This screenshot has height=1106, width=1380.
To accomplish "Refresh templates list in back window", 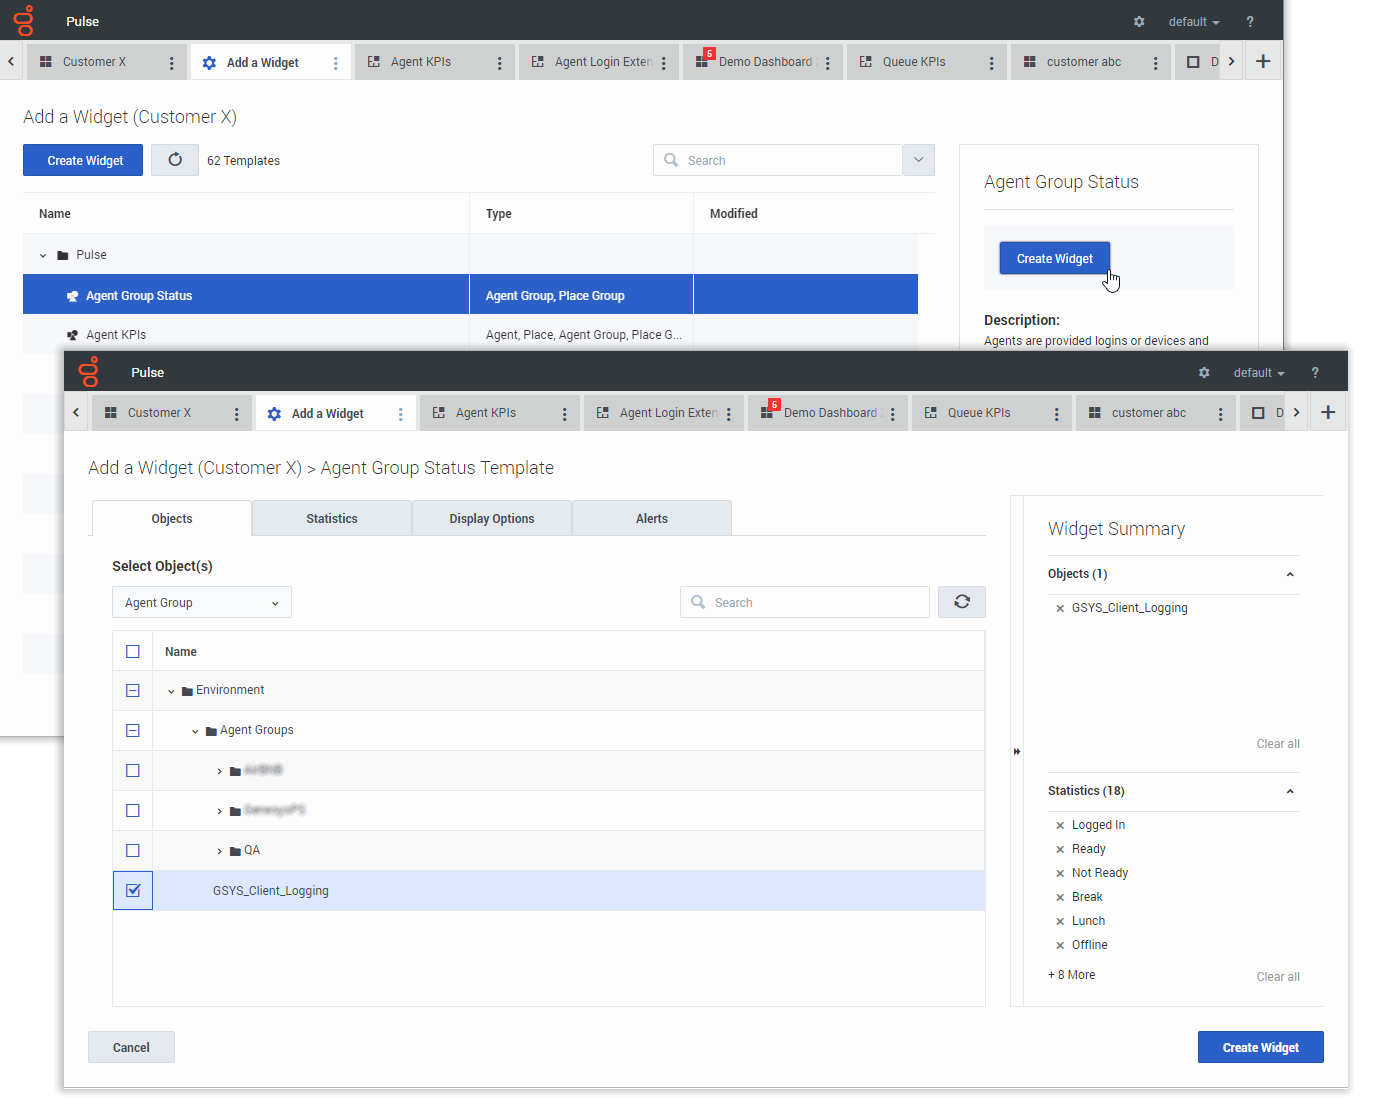I will [x=175, y=160].
